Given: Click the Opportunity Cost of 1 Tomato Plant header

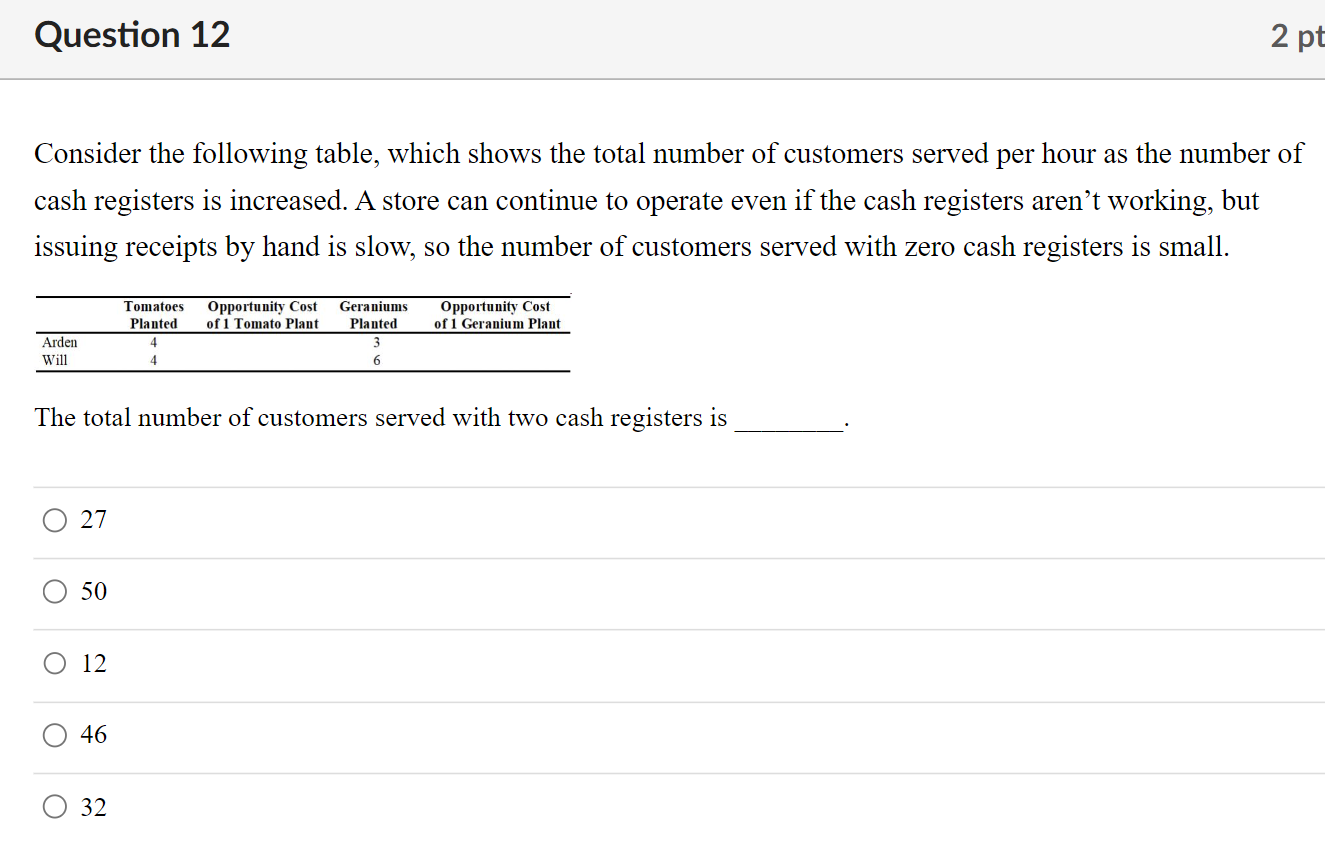Looking at the screenshot, I should pyautogui.click(x=262, y=315).
